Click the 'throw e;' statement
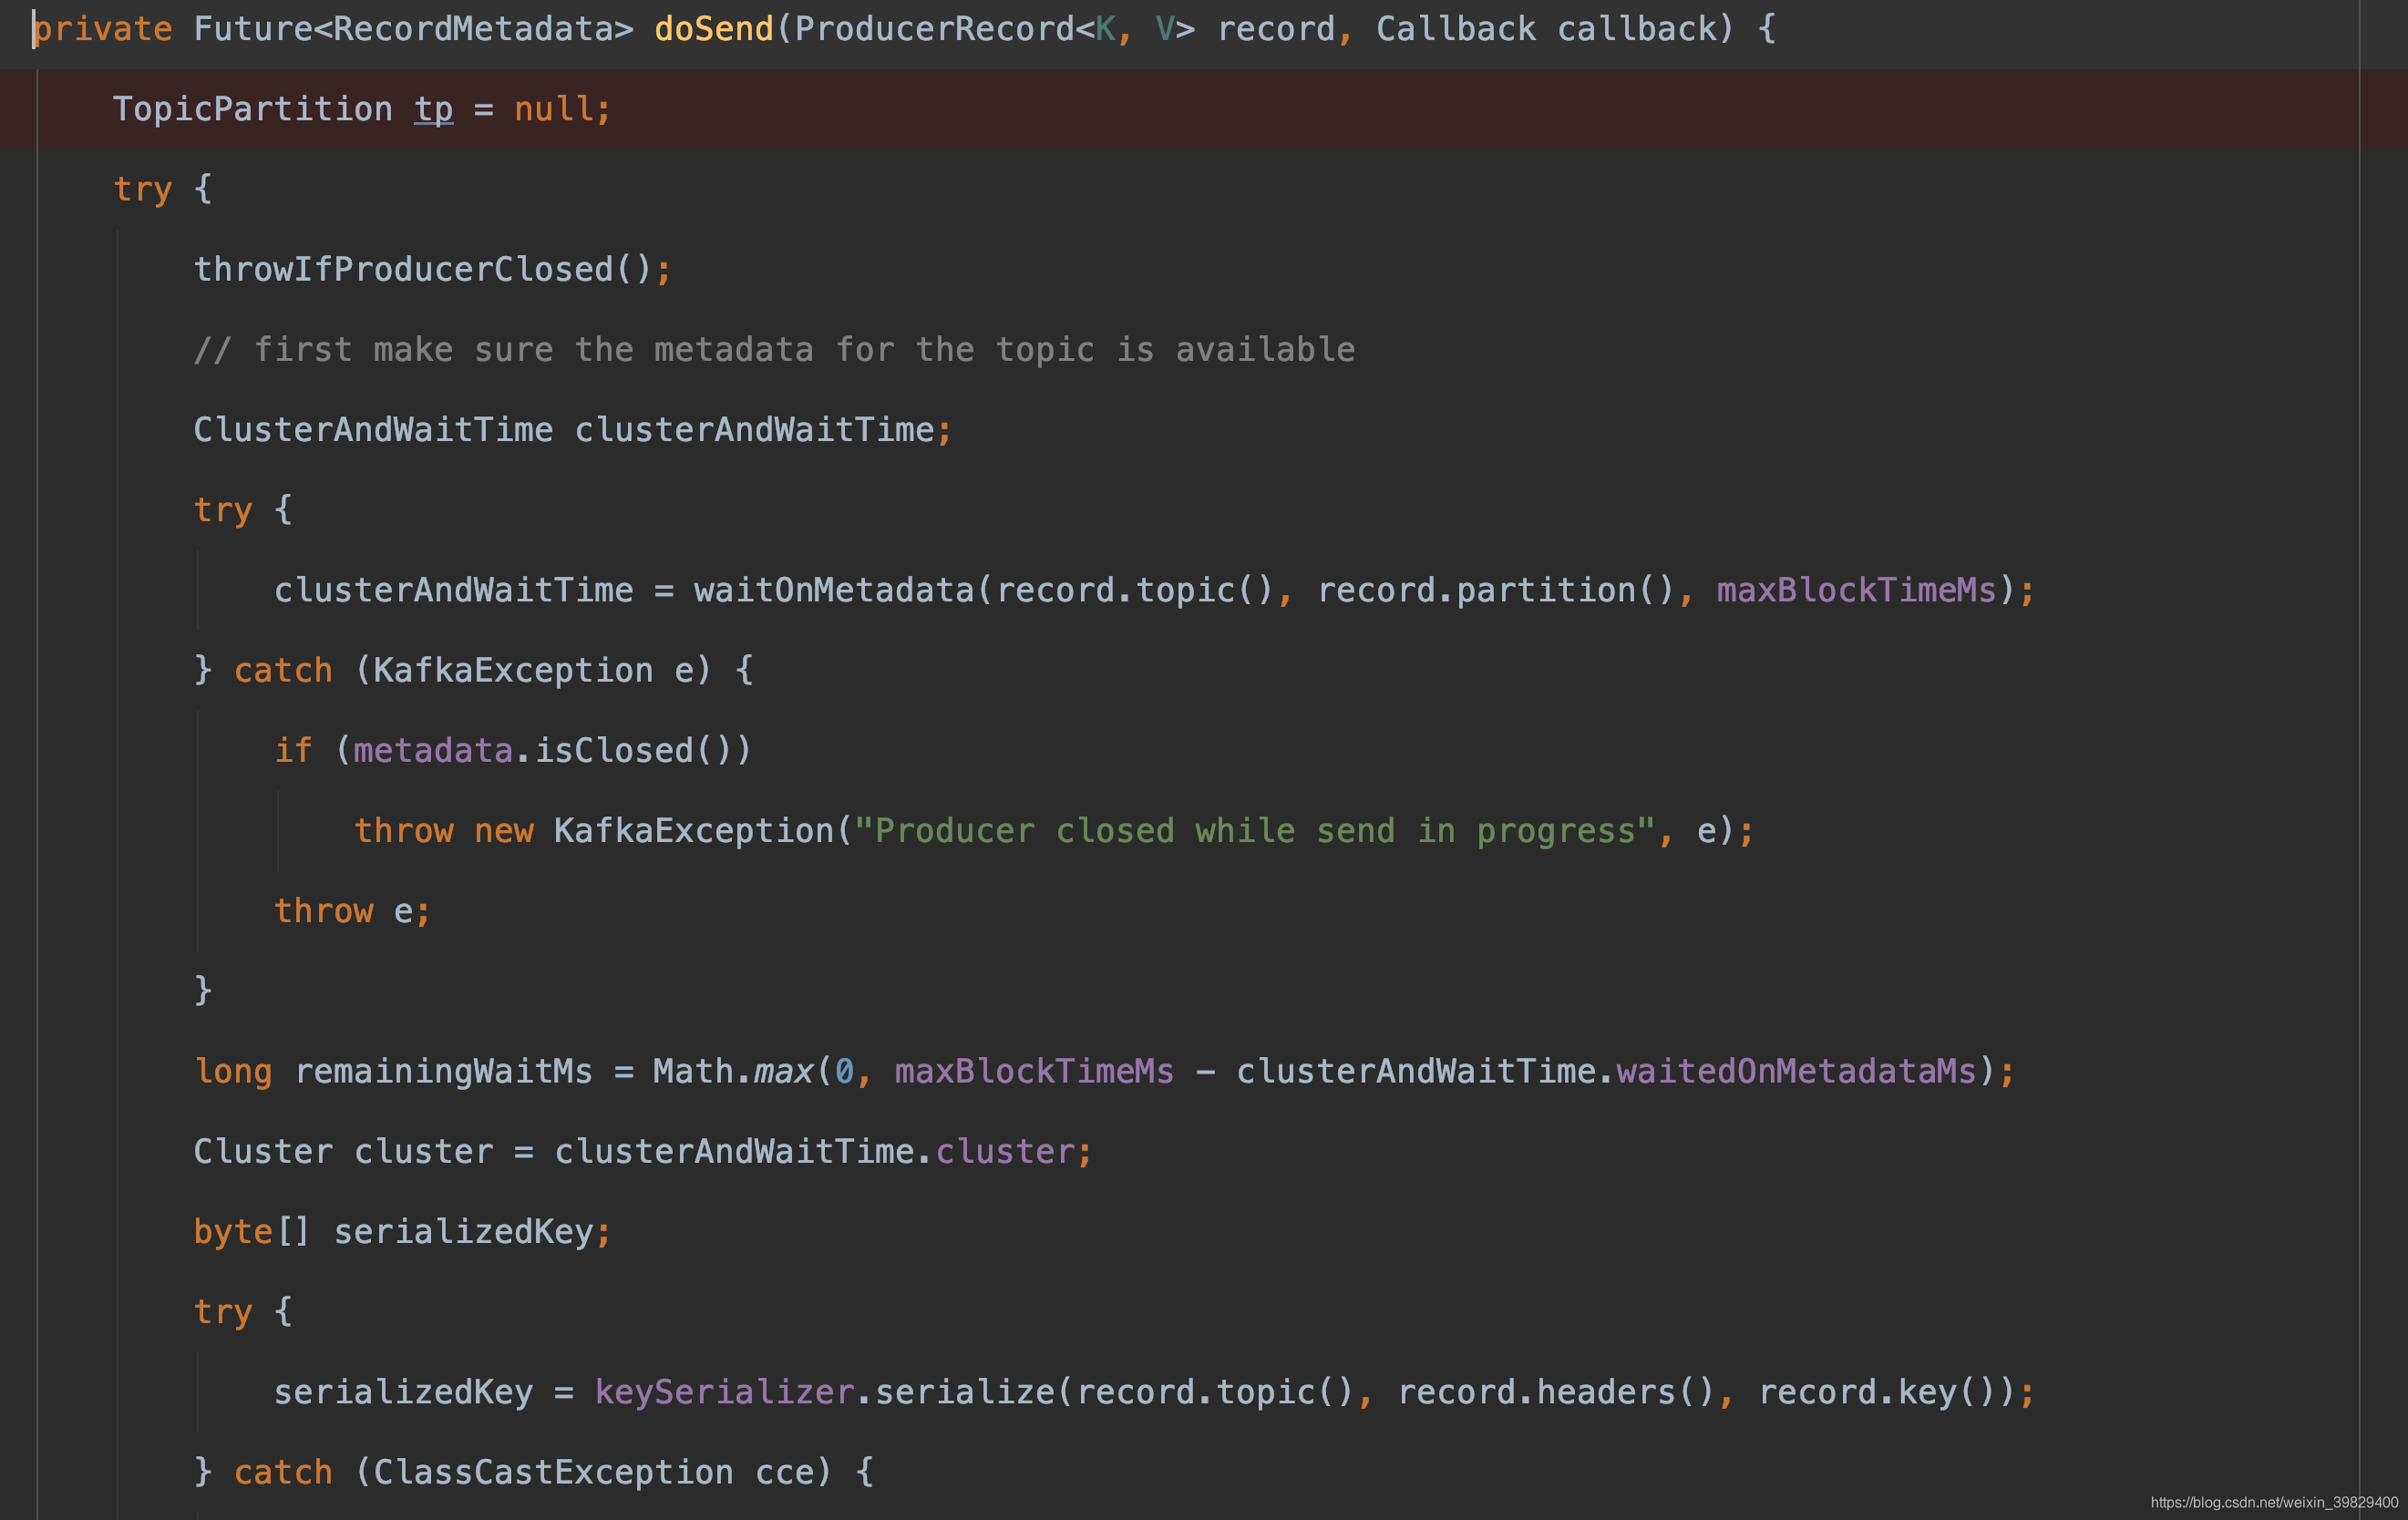2408x1520 pixels. [x=352, y=911]
